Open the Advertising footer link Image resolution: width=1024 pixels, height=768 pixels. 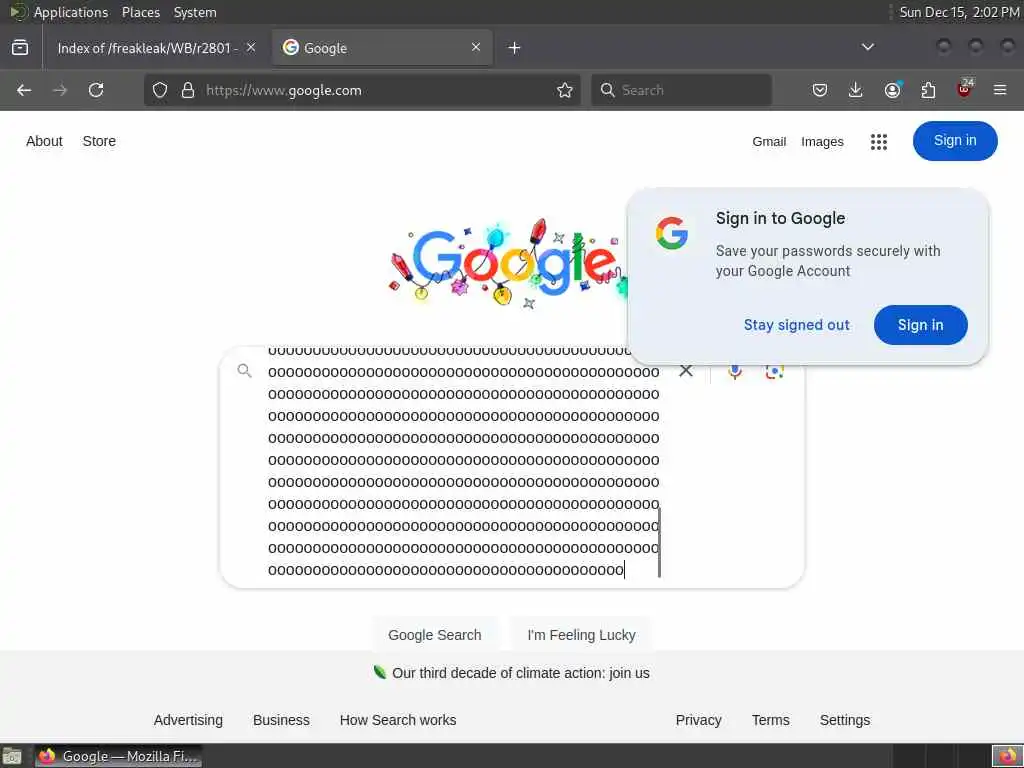point(188,720)
